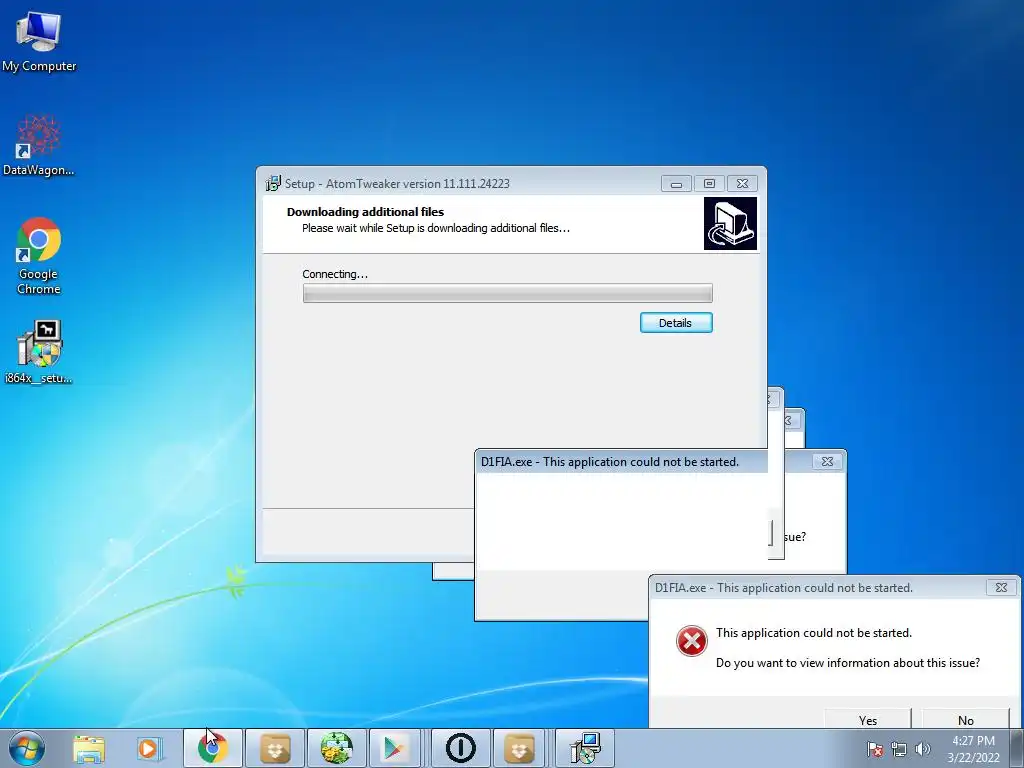1024x768 pixels.
Task: Open the Windows Start menu orb
Action: click(27, 748)
